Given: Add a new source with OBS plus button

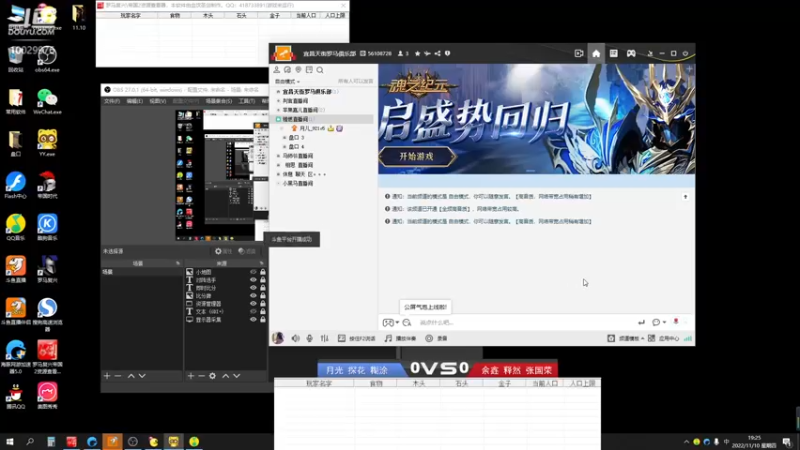Looking at the screenshot, I should [x=191, y=376].
